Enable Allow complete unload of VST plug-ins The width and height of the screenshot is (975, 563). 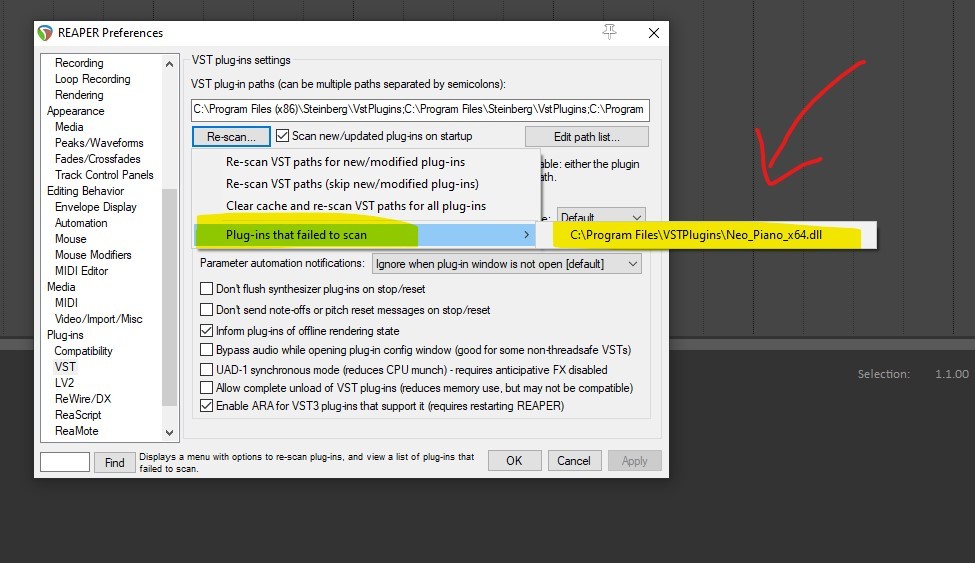[x=206, y=388]
